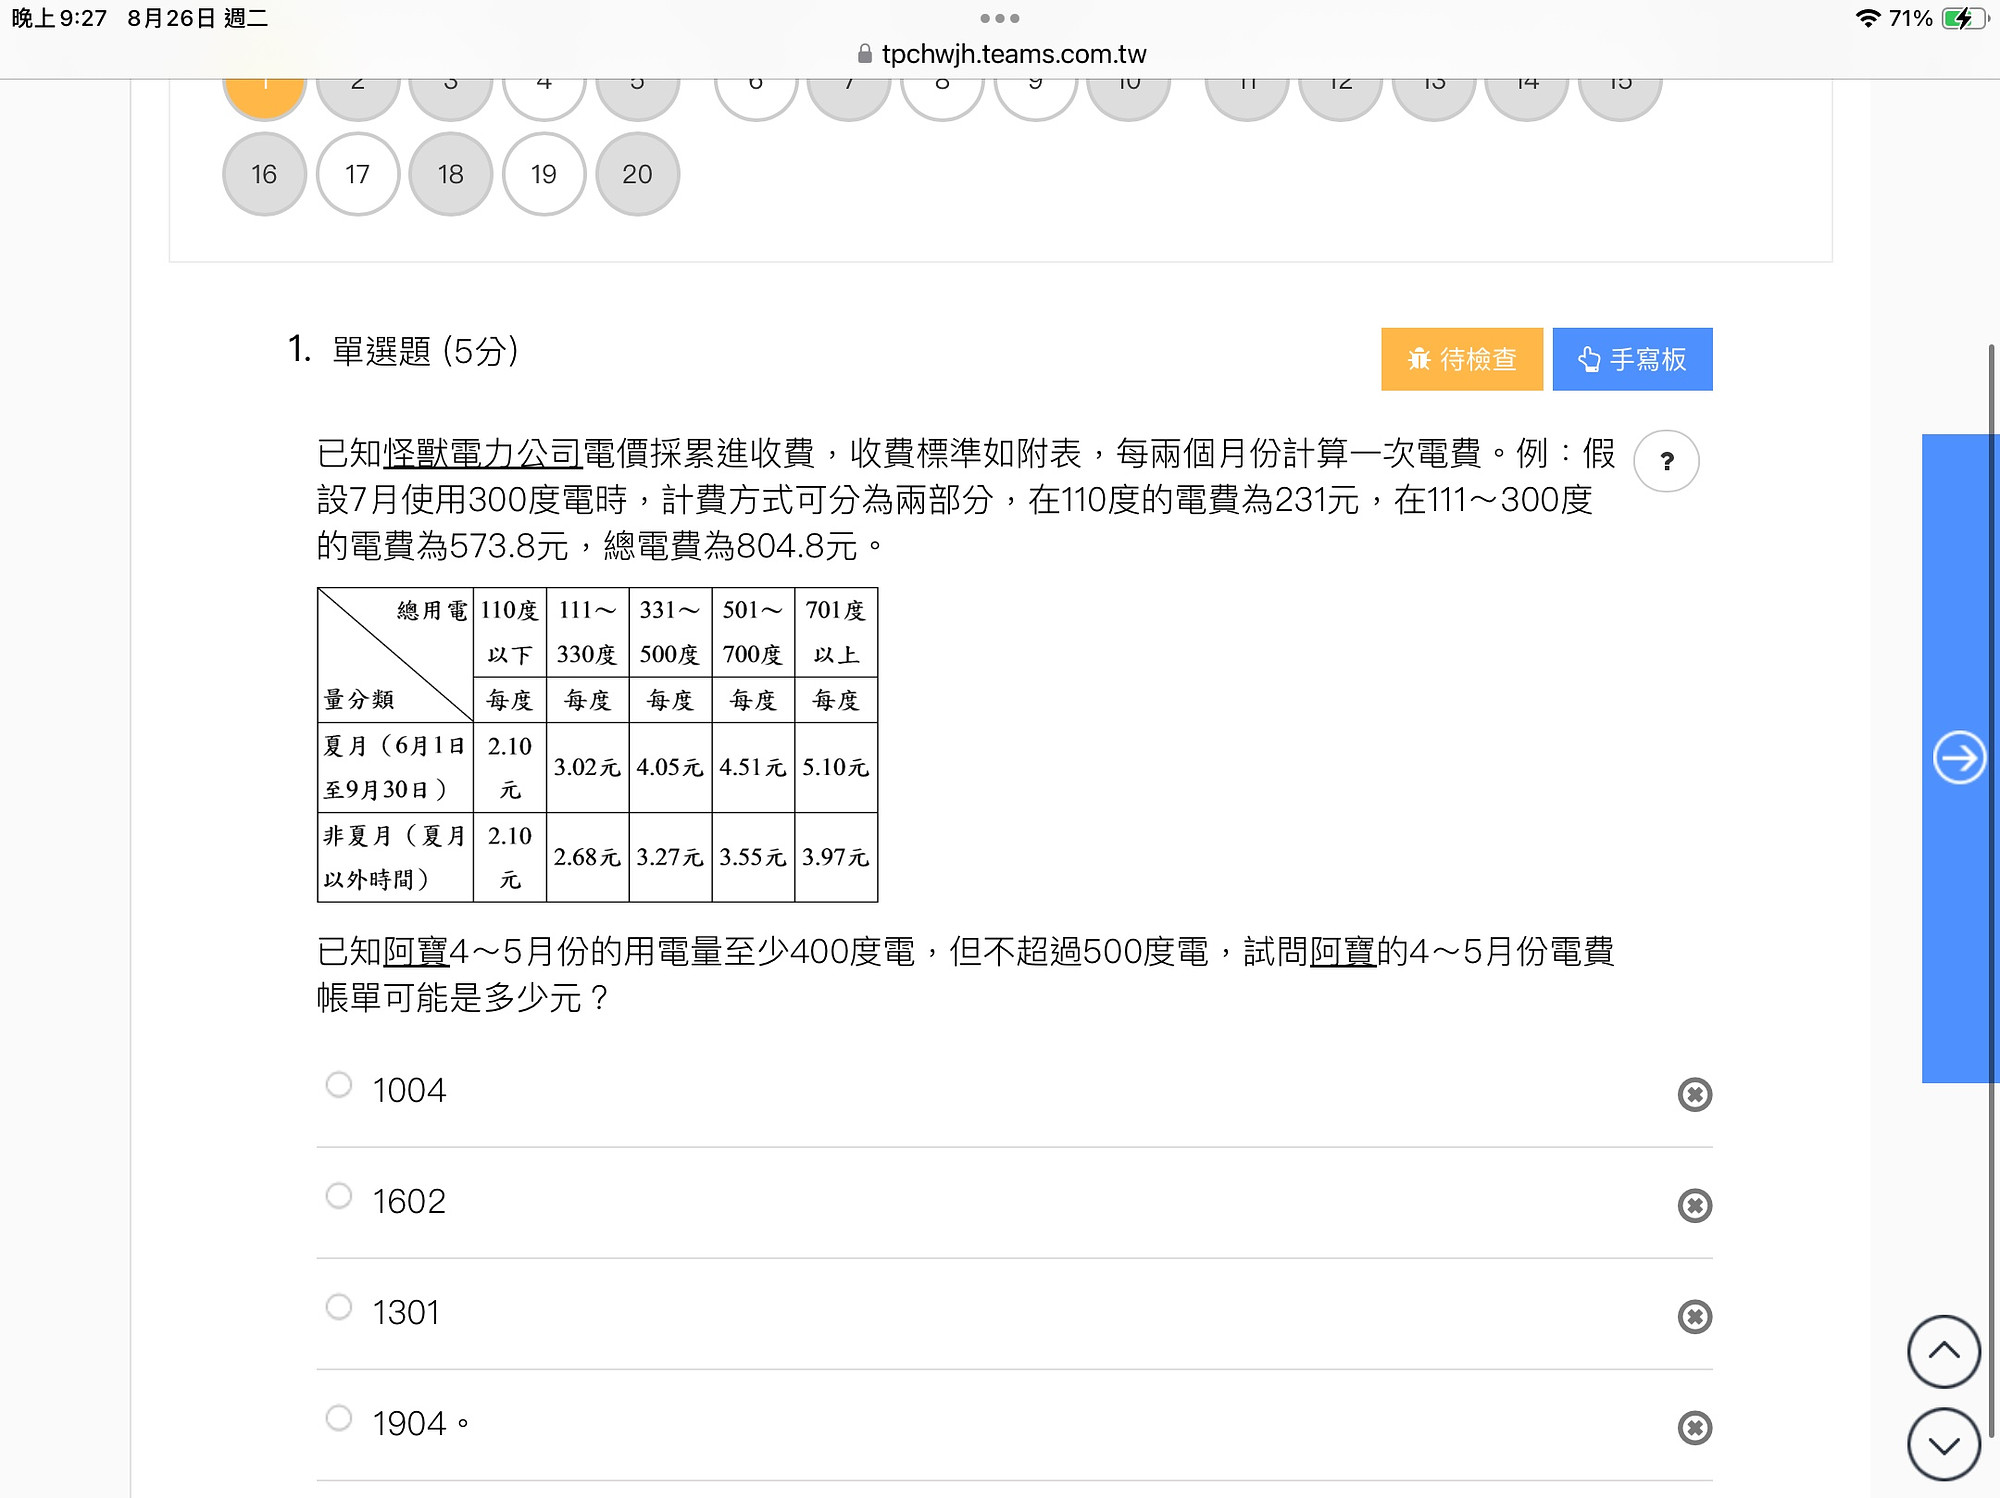Select answer option 1004
The width and height of the screenshot is (2000, 1498).
click(x=339, y=1085)
